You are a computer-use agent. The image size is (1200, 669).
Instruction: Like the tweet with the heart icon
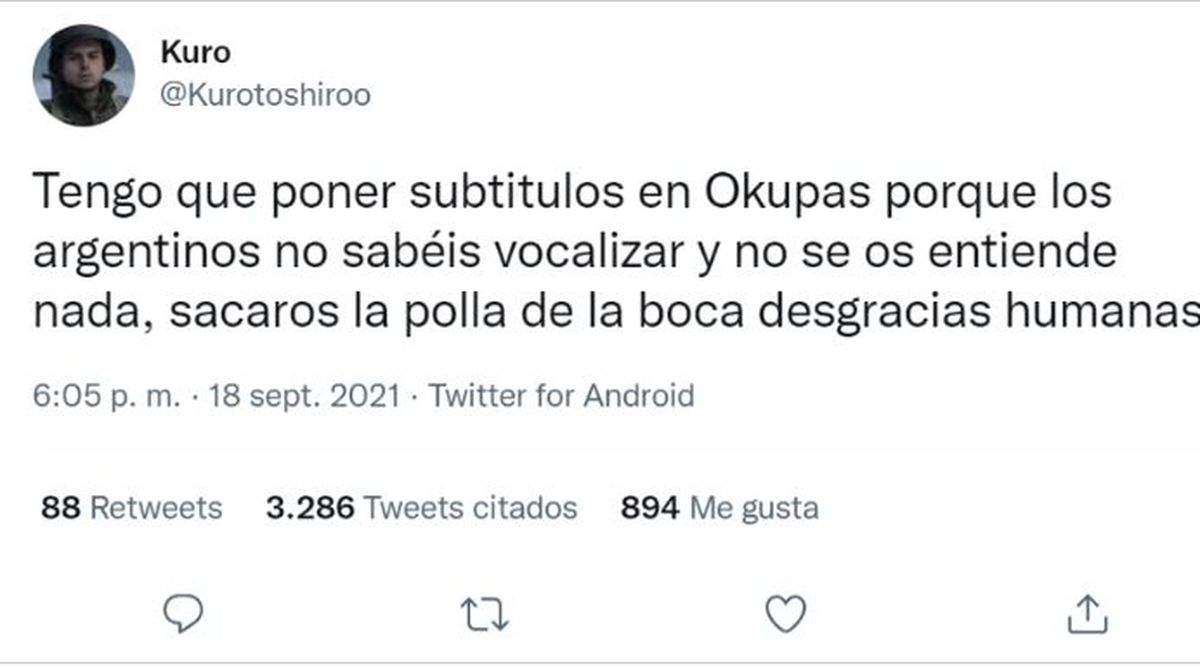[x=785, y=612]
